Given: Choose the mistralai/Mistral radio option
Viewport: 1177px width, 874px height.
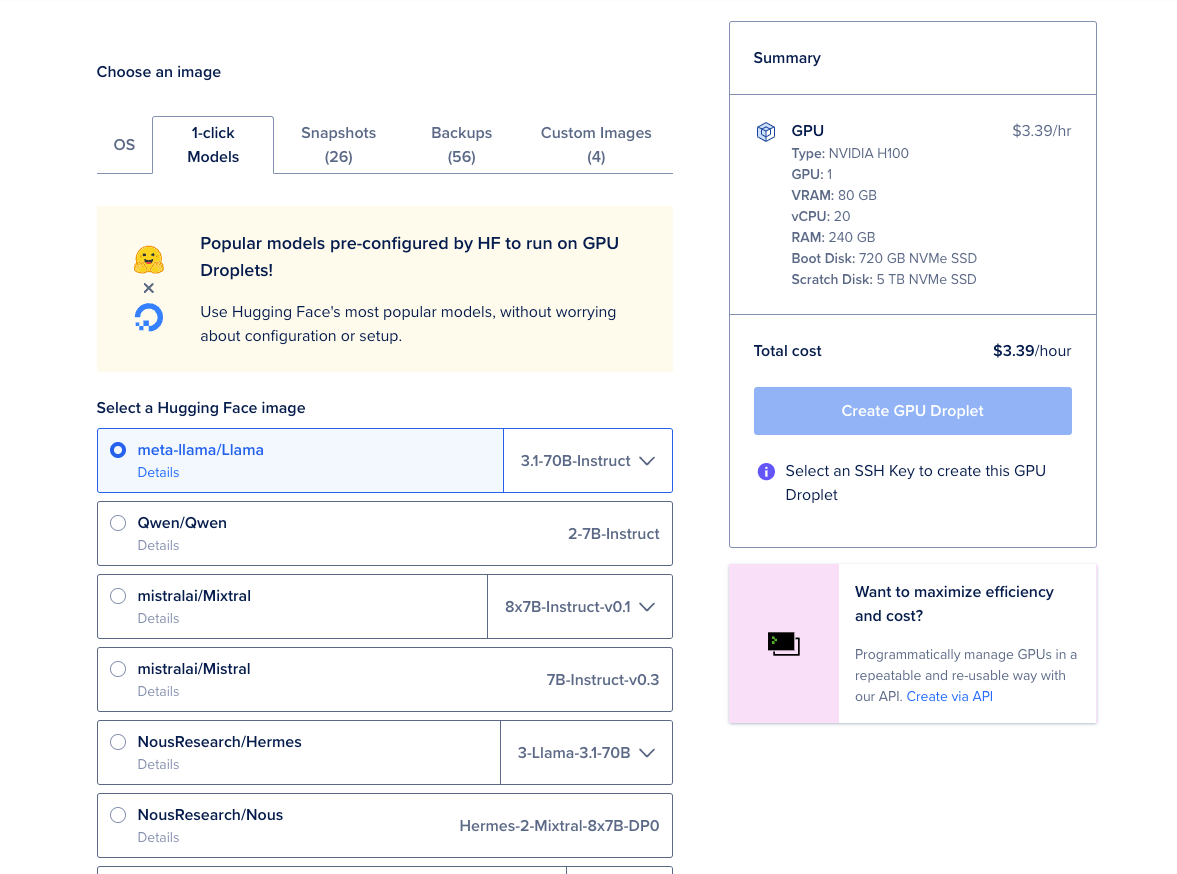Looking at the screenshot, I should point(118,669).
